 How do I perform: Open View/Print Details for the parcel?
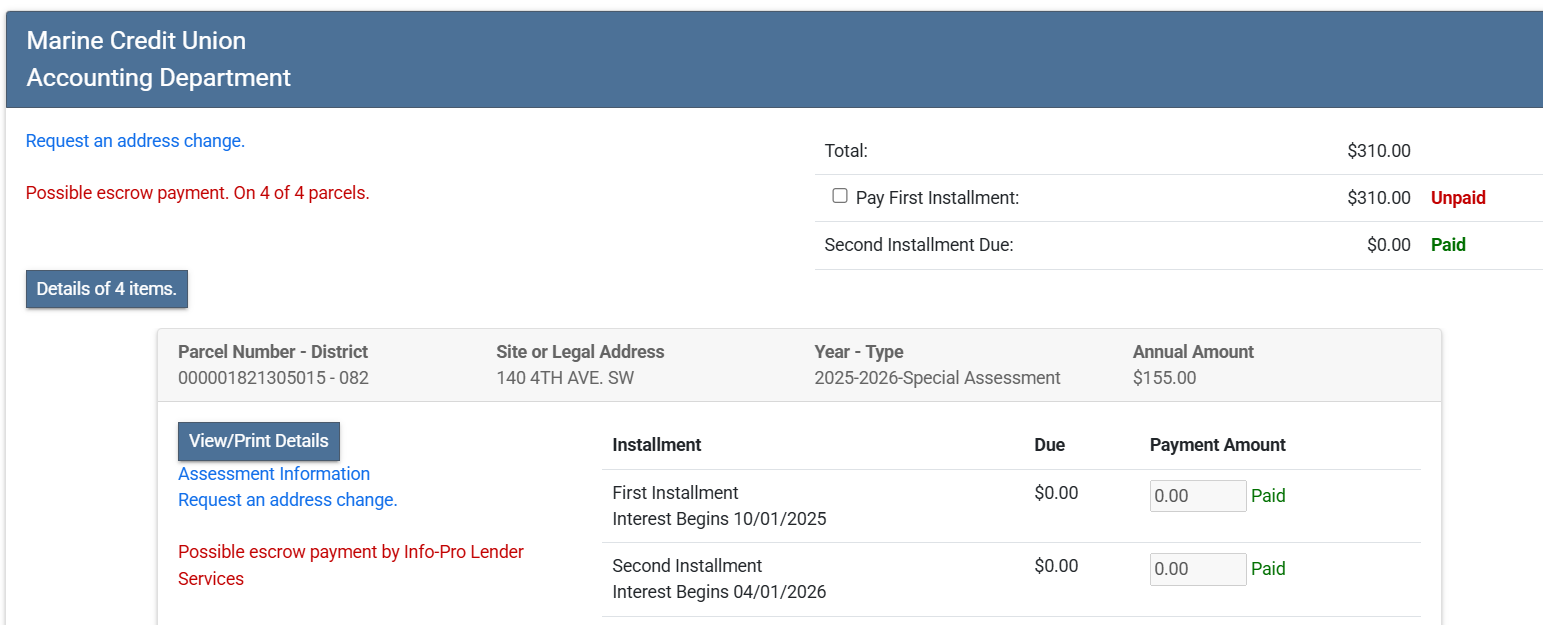pyautogui.click(x=259, y=441)
